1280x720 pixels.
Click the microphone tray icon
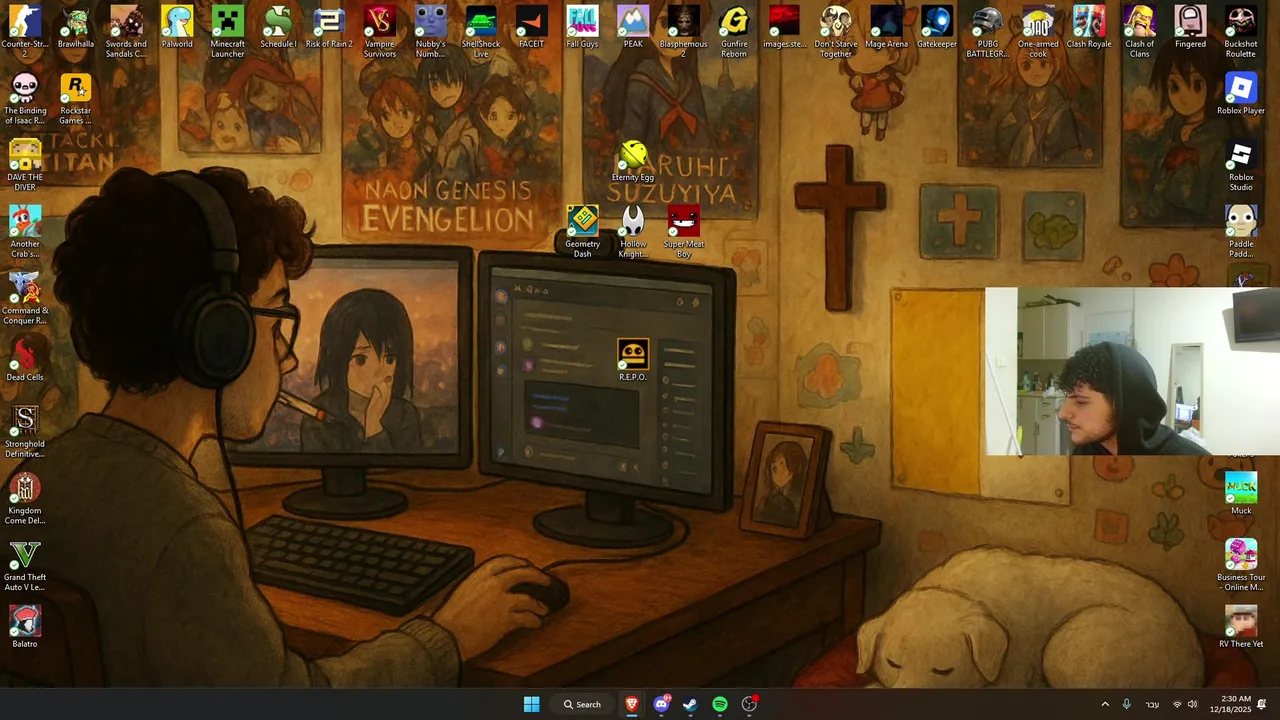(x=1126, y=704)
